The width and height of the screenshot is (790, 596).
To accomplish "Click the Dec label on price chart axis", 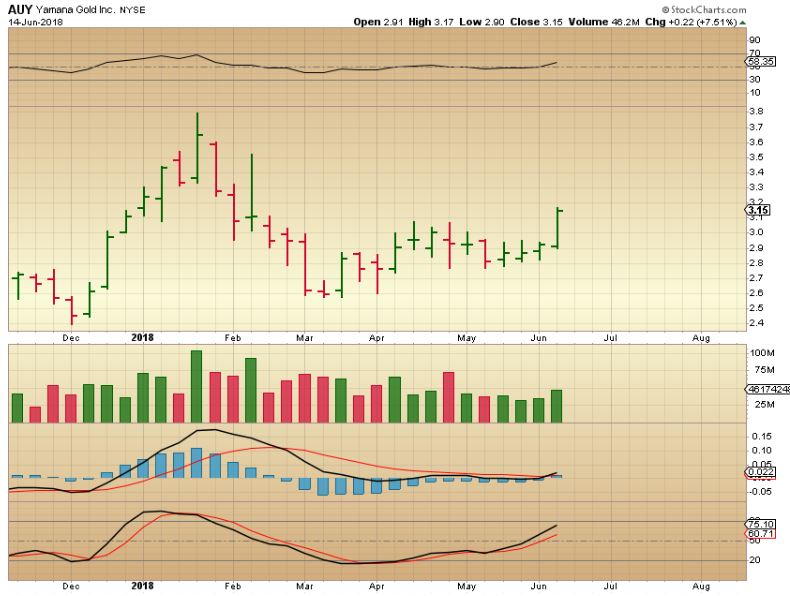I will coord(71,338).
